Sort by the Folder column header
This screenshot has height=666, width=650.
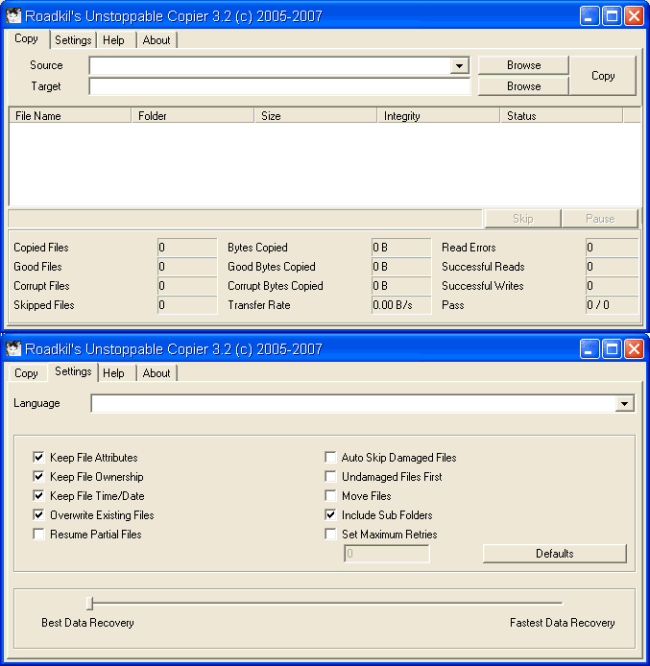(192, 116)
